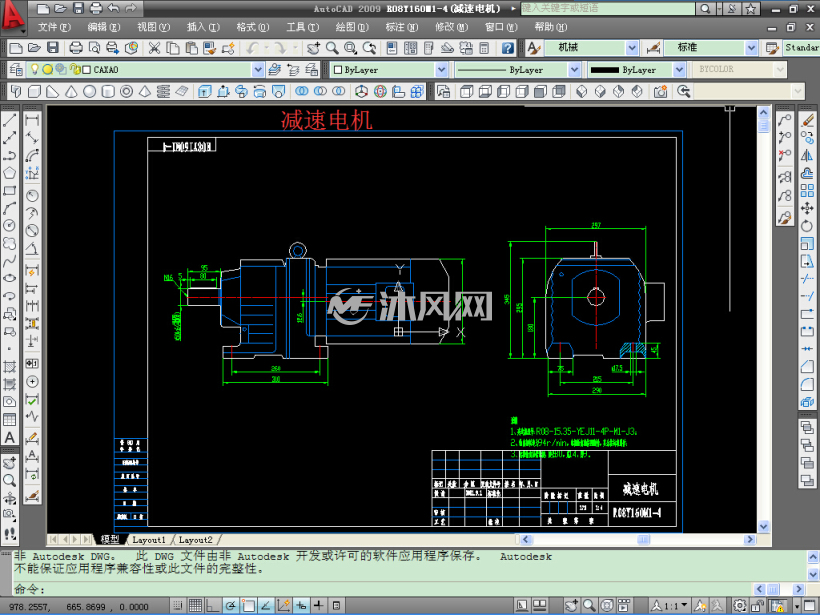Select the Polygon draw tool
Screen dimensions: 820x615
point(9,173)
